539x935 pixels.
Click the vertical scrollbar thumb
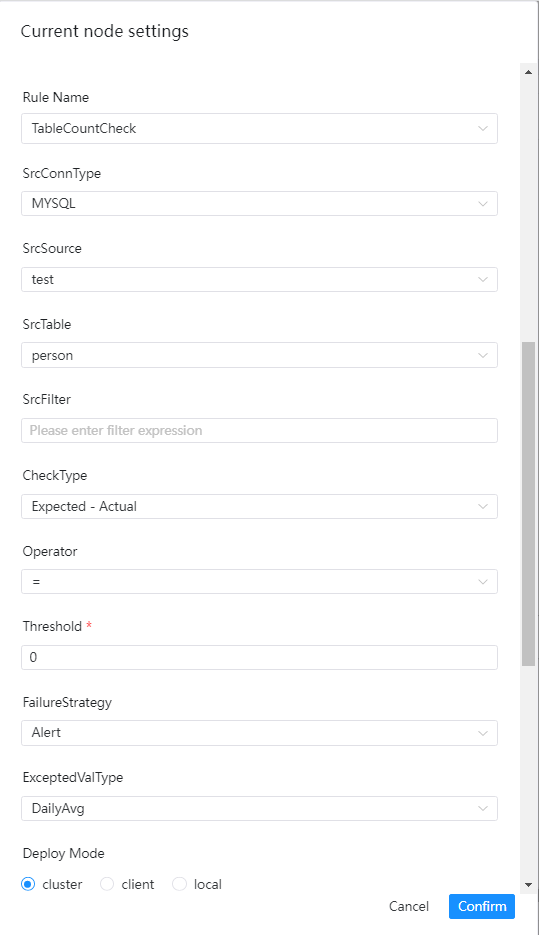click(528, 504)
